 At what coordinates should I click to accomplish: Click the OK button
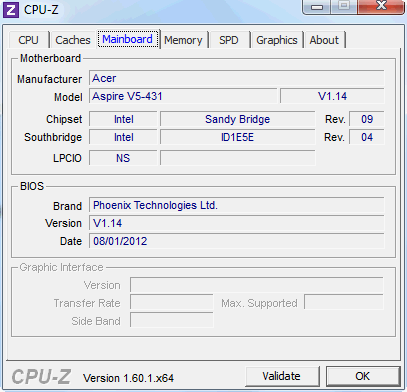[x=363, y=376]
